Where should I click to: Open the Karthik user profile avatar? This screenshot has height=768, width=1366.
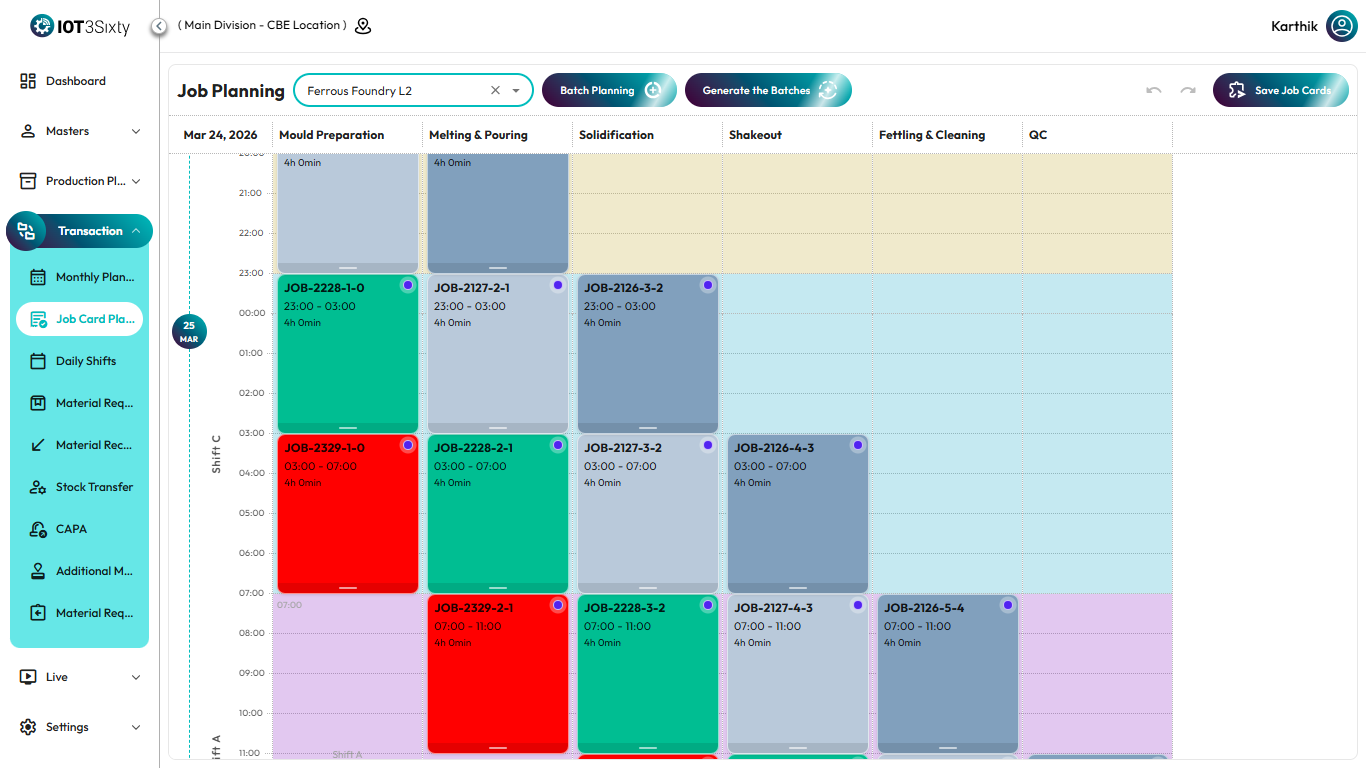[x=1341, y=26]
